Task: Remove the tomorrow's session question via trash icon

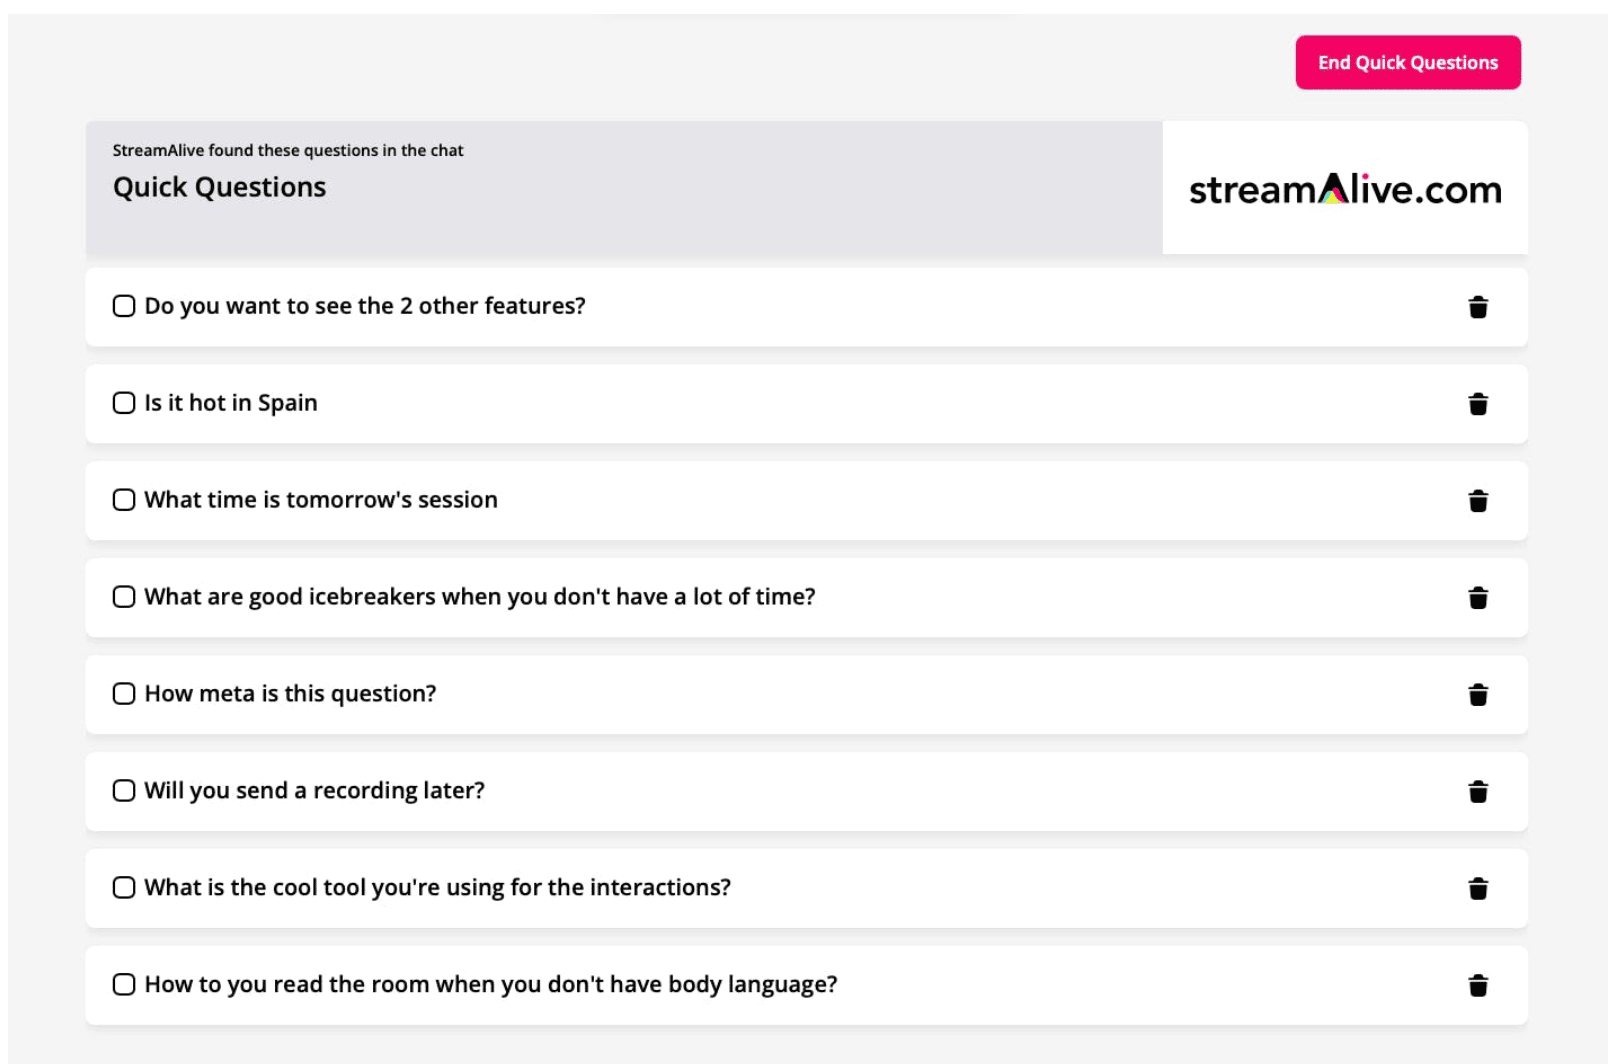Action: coord(1478,501)
